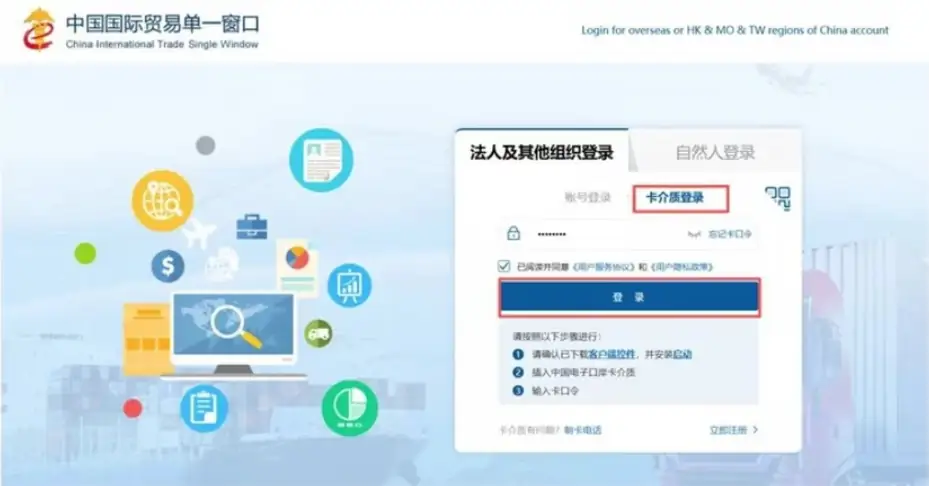Viewport: 929px width, 486px height.
Task: Open the 用户隐私政策 link
Action: (681, 267)
